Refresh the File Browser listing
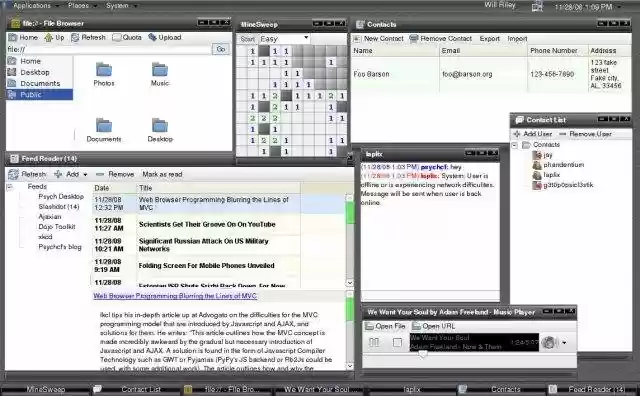This screenshot has height=396, width=640. coord(89,38)
